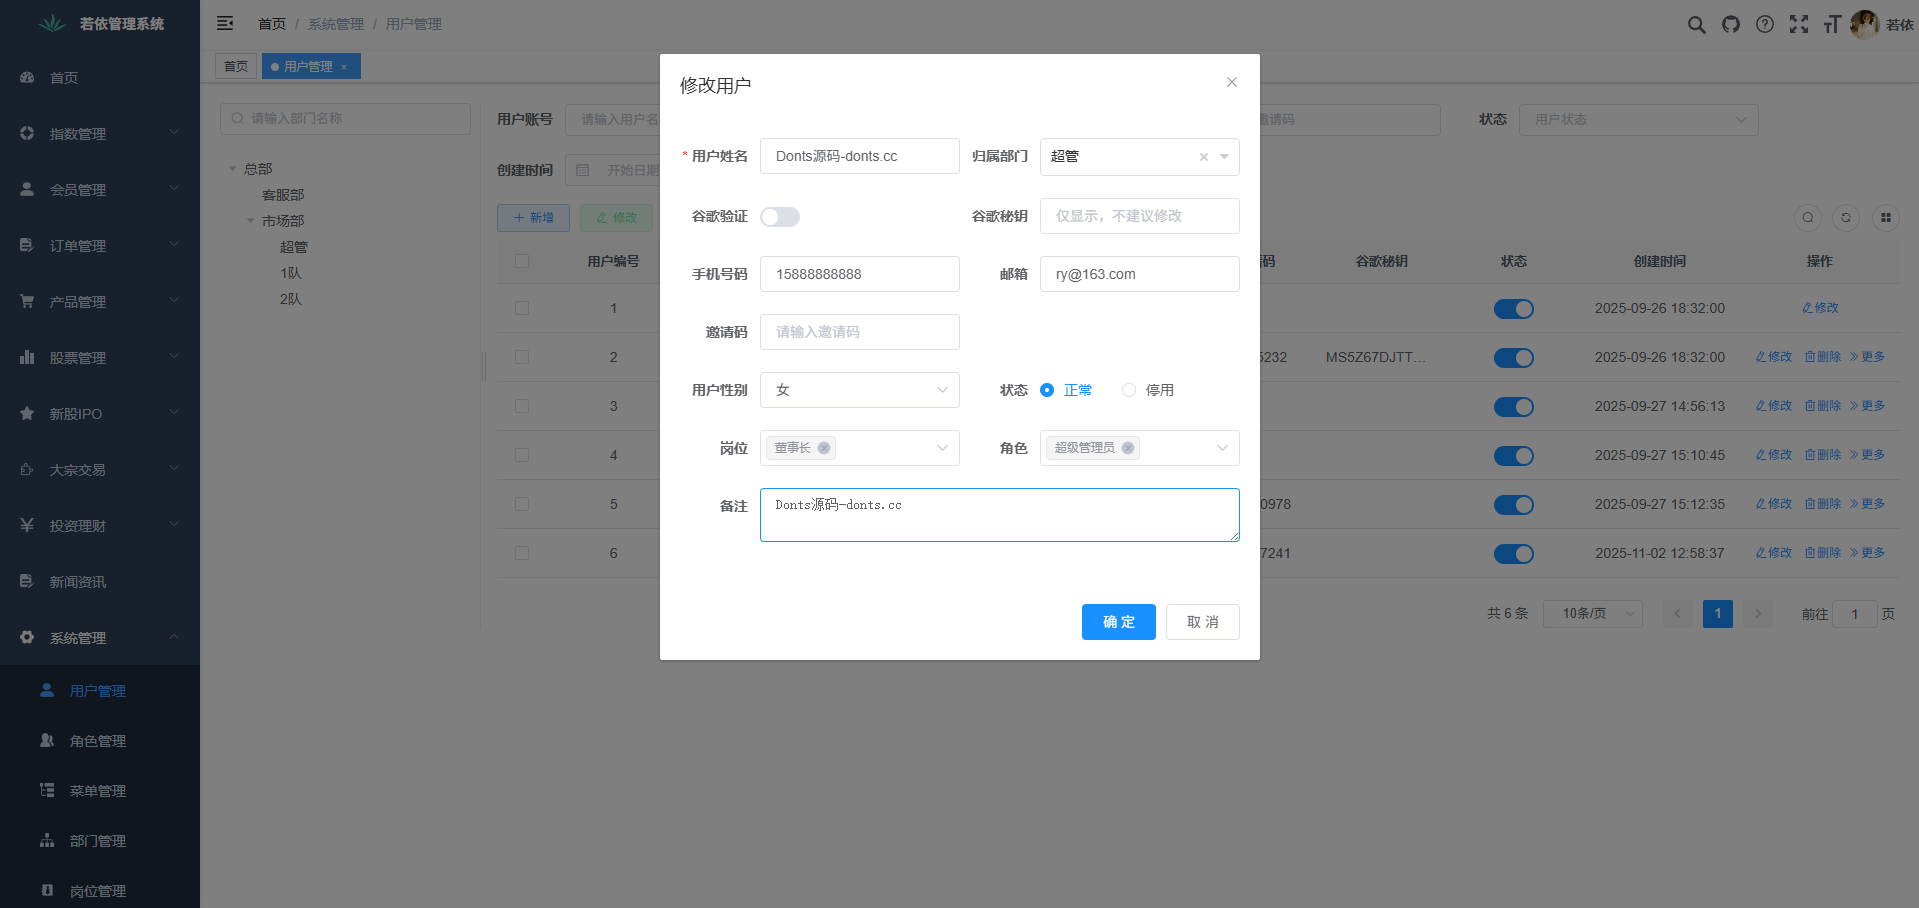Expand the 归属部门 department dropdown arrow

click(1224, 157)
